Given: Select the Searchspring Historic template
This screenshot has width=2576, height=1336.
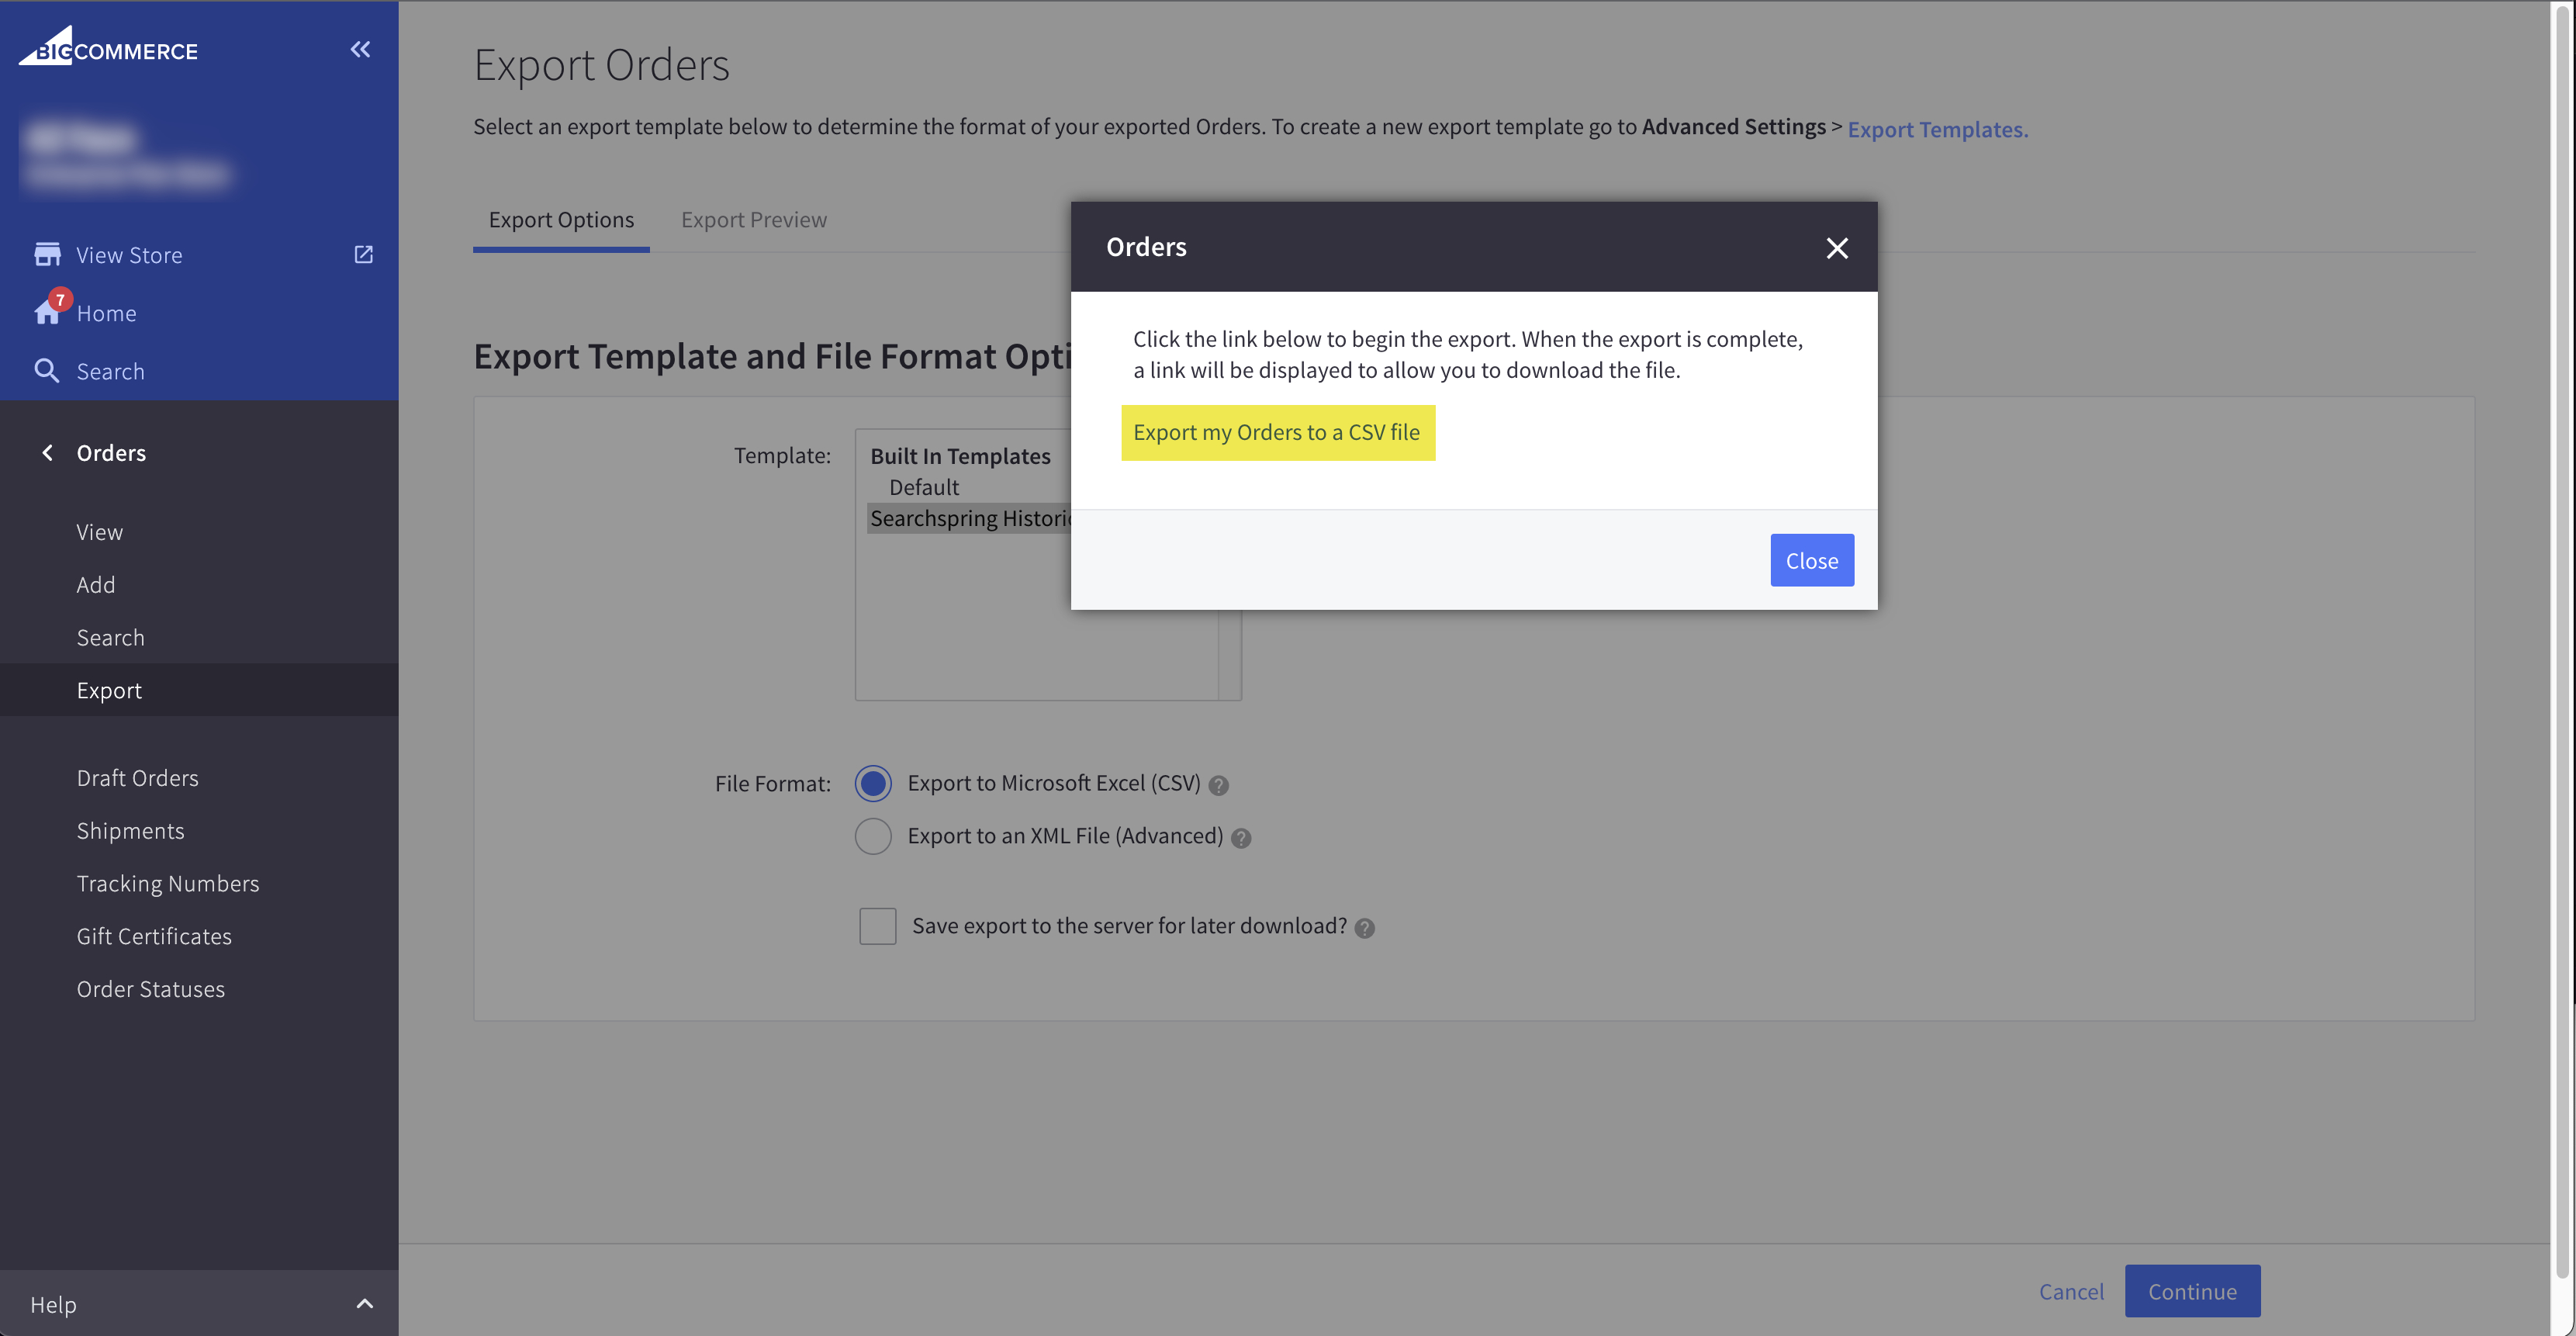Looking at the screenshot, I should [968, 518].
